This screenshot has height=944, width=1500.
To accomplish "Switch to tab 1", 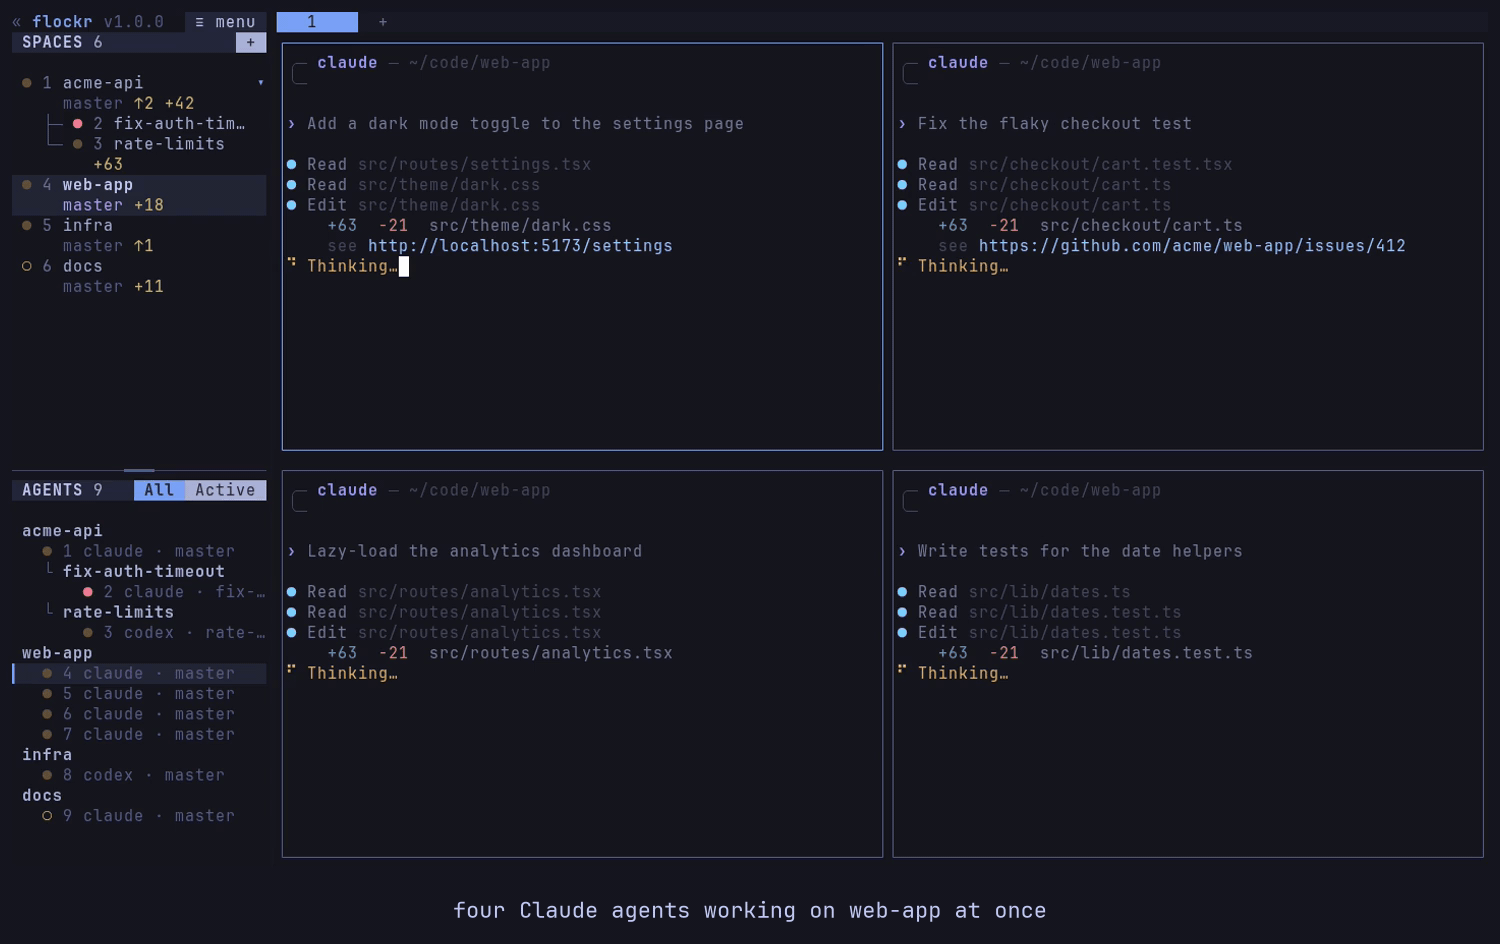I will [317, 22].
